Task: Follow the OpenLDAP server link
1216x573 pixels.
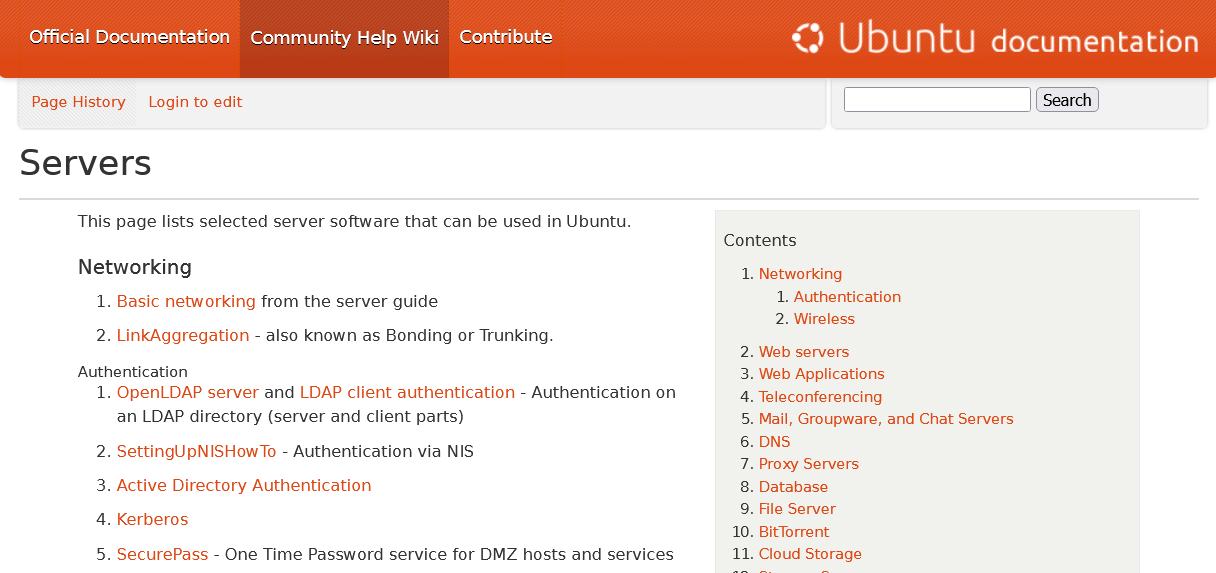Action: coord(188,392)
